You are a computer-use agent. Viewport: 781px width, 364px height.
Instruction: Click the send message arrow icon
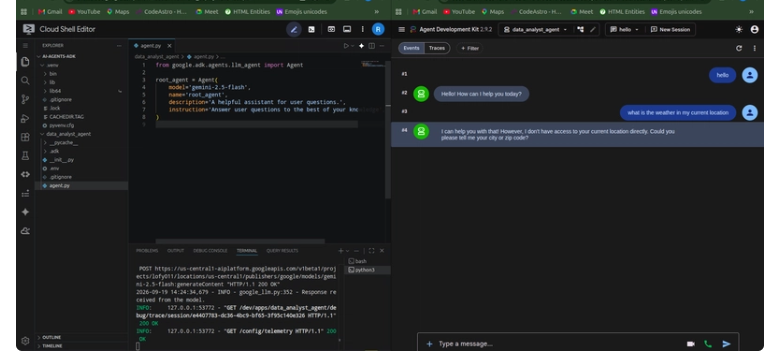click(726, 344)
